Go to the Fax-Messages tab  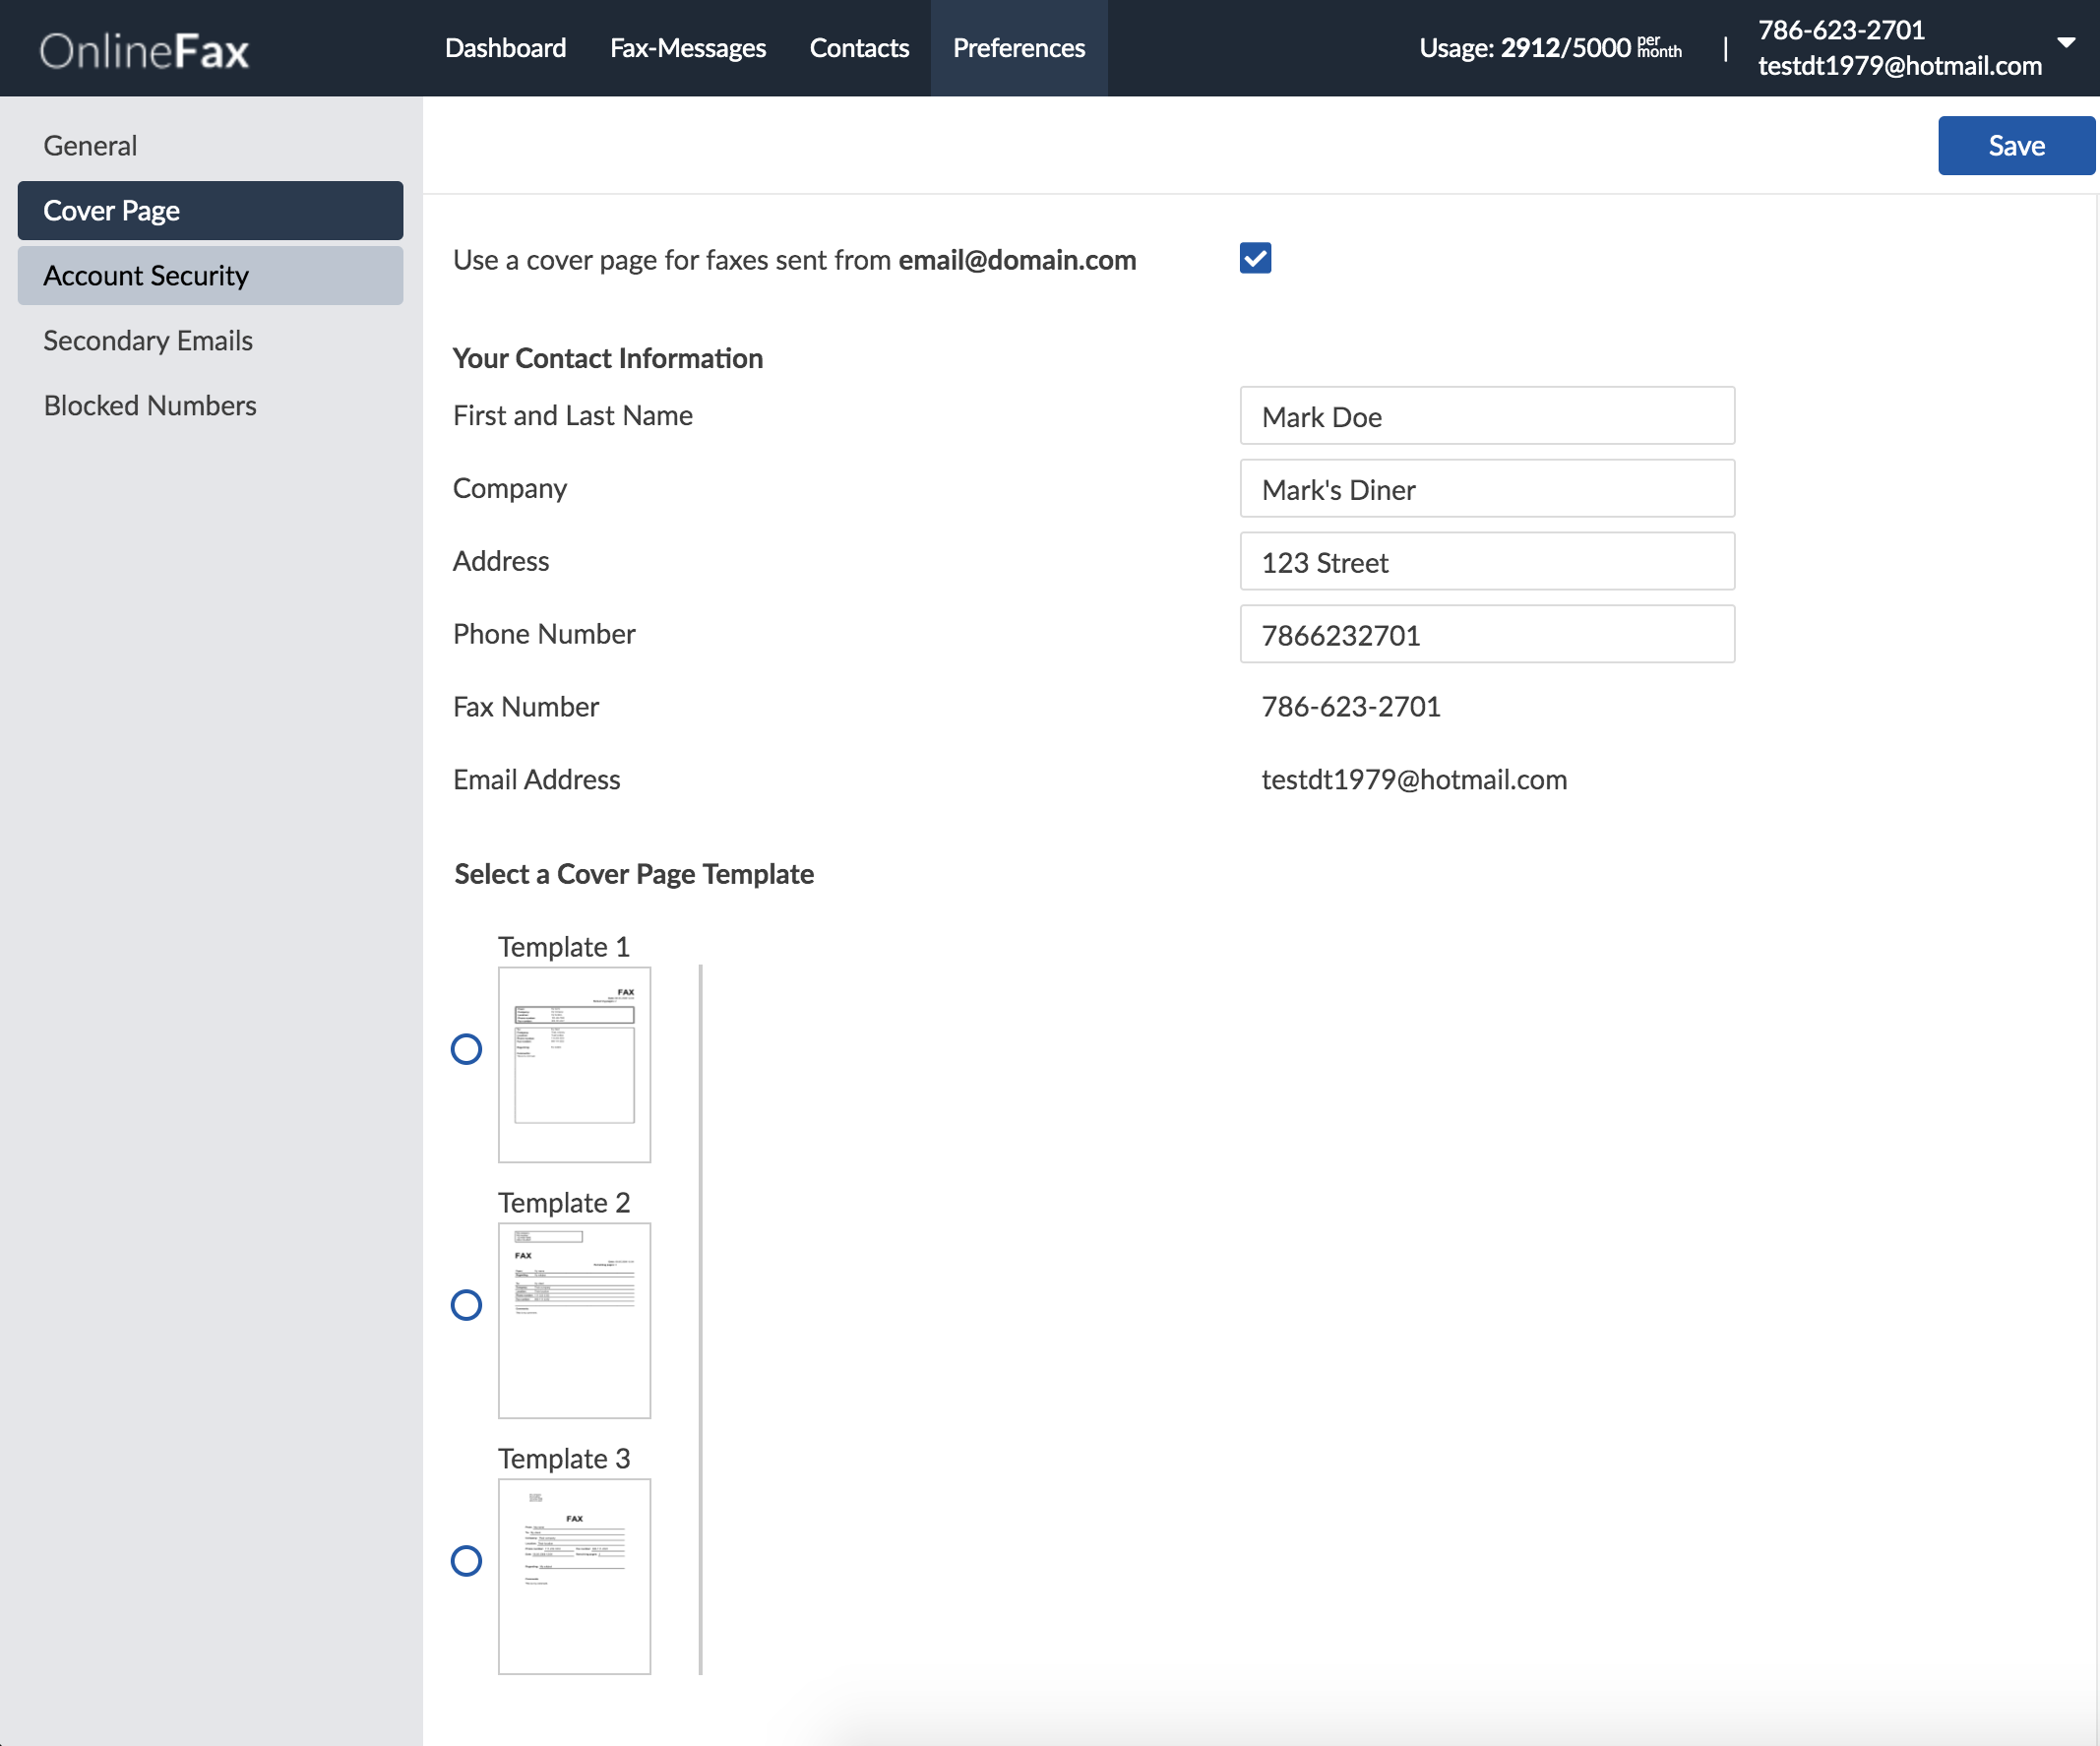pyautogui.click(x=687, y=48)
